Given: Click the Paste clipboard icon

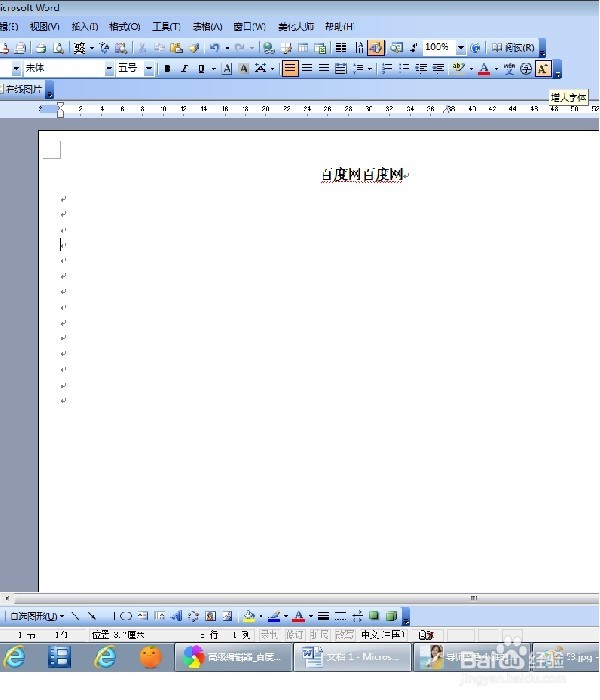Looking at the screenshot, I should [176, 47].
